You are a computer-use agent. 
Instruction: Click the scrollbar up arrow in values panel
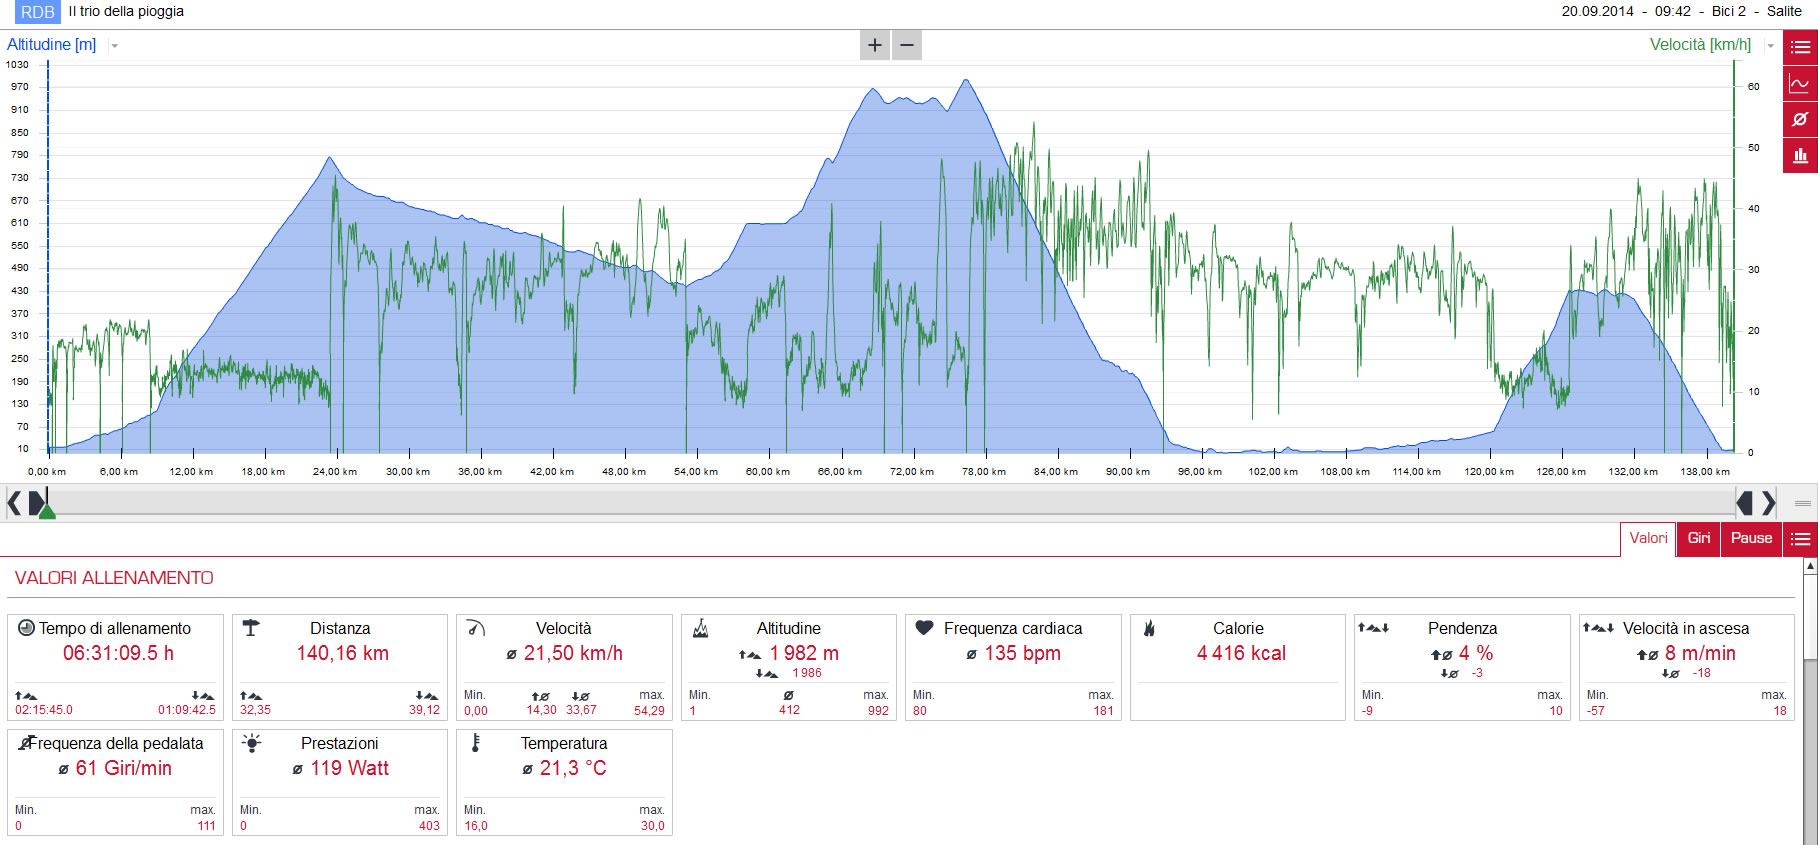[1810, 566]
